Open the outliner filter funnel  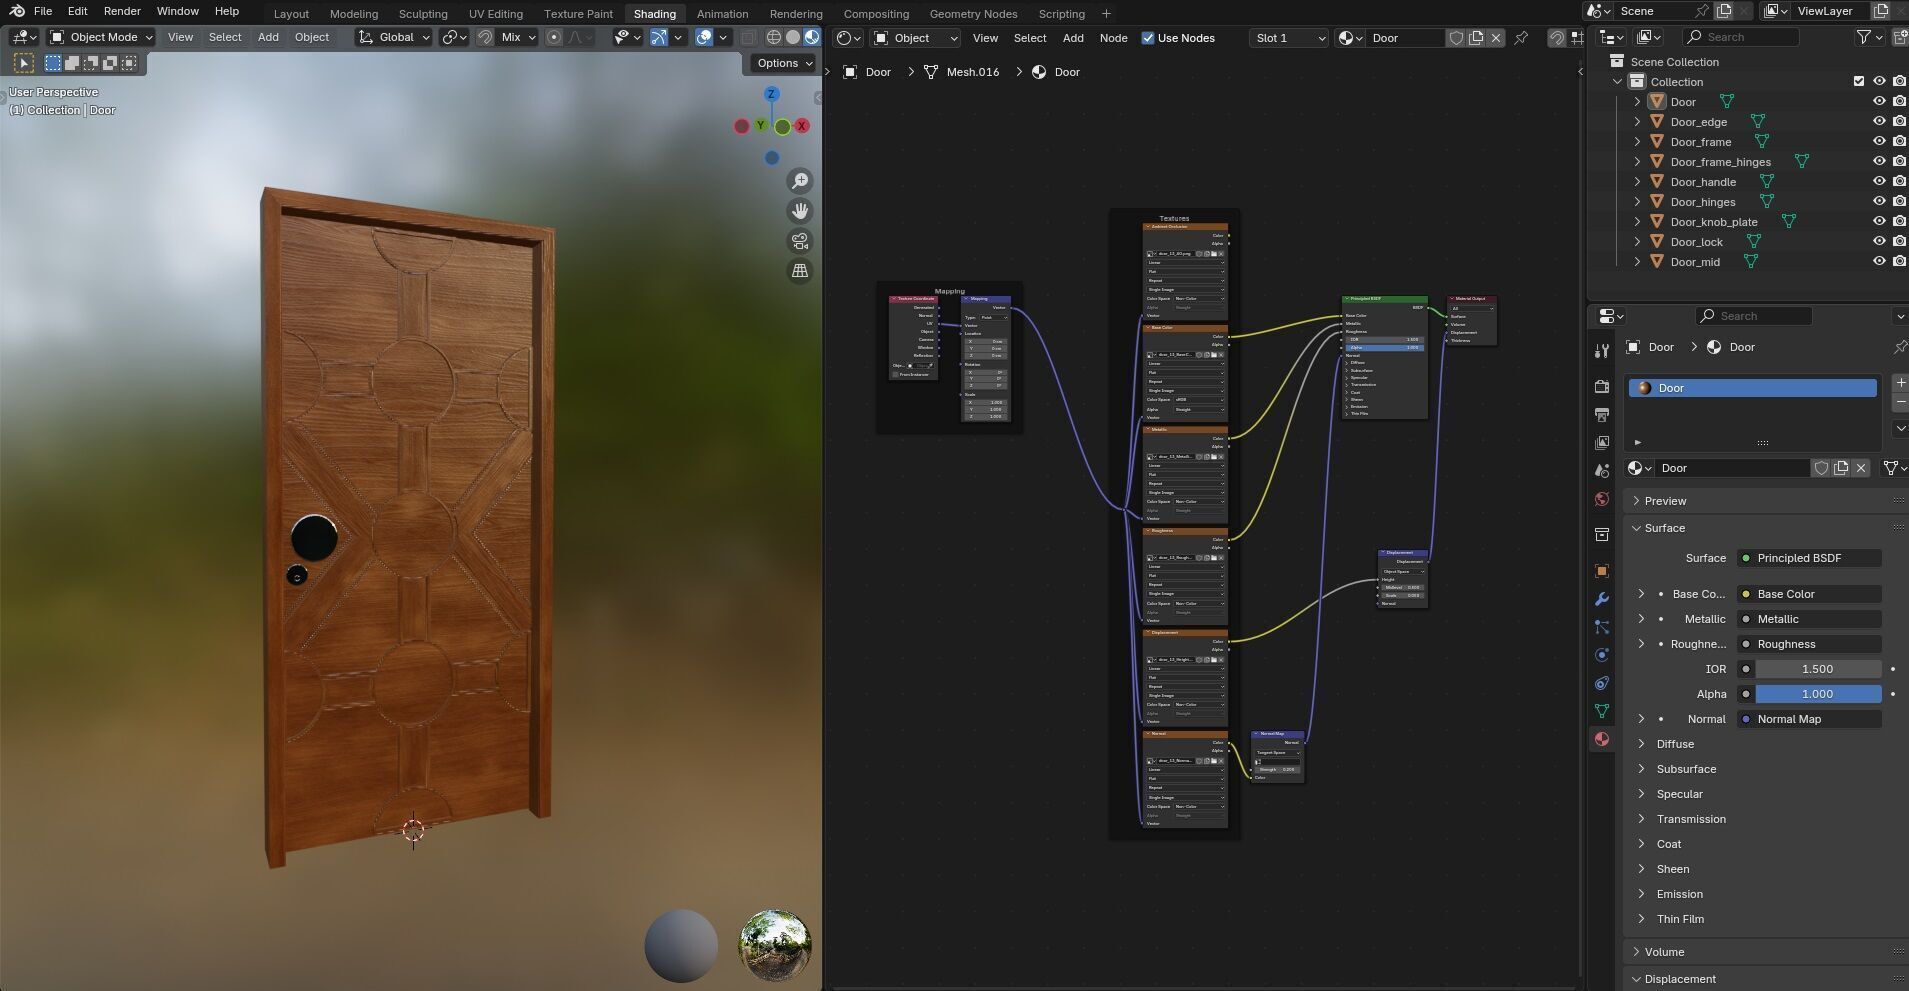(x=1870, y=37)
